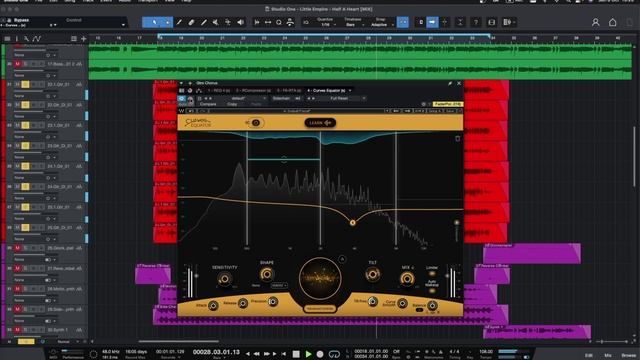Click Rewind in the transport
This screenshot has height=360, width=640.
(x=257, y=354)
